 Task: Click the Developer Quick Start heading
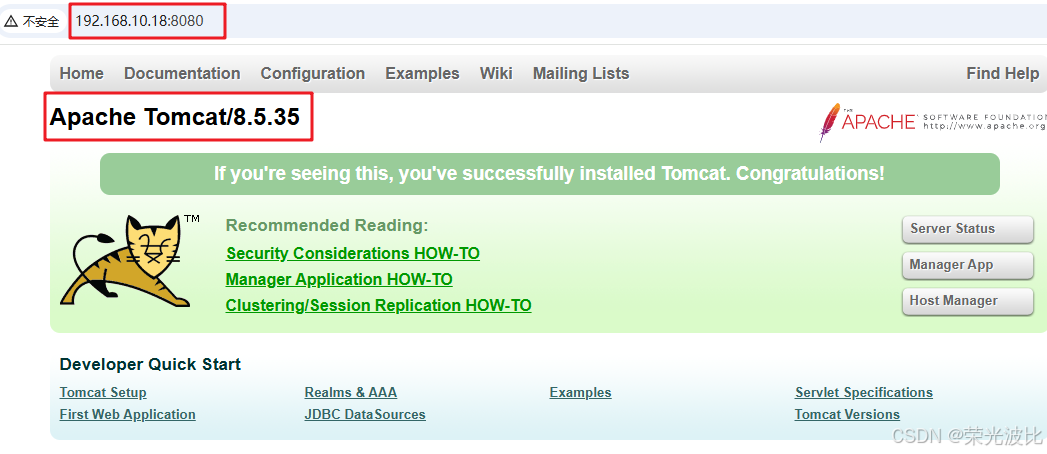[150, 365]
